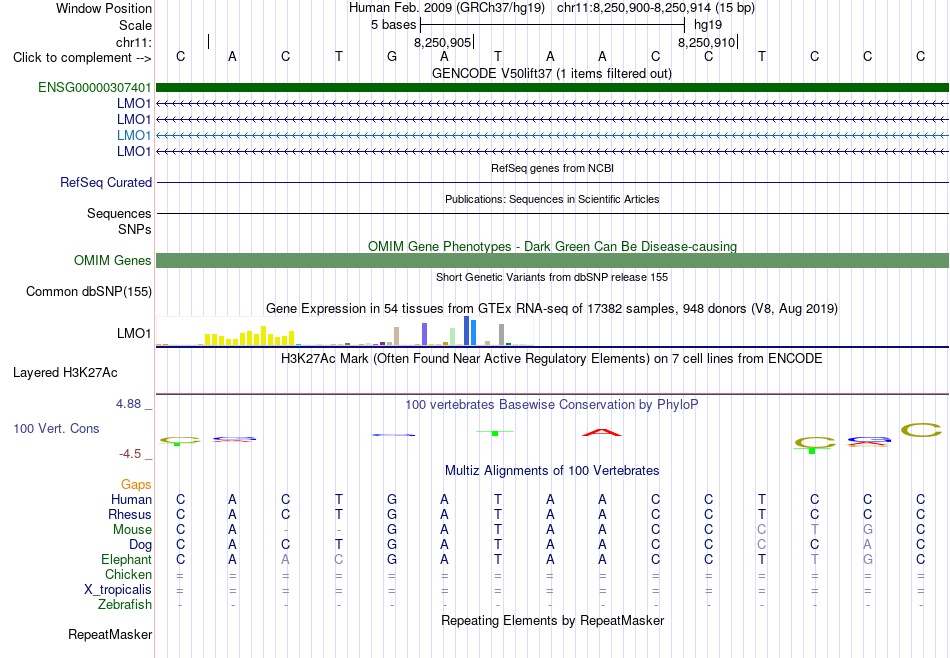This screenshot has width=950, height=658.
Task: Click the 8,250,910 ruler position marker
Action: (706, 42)
